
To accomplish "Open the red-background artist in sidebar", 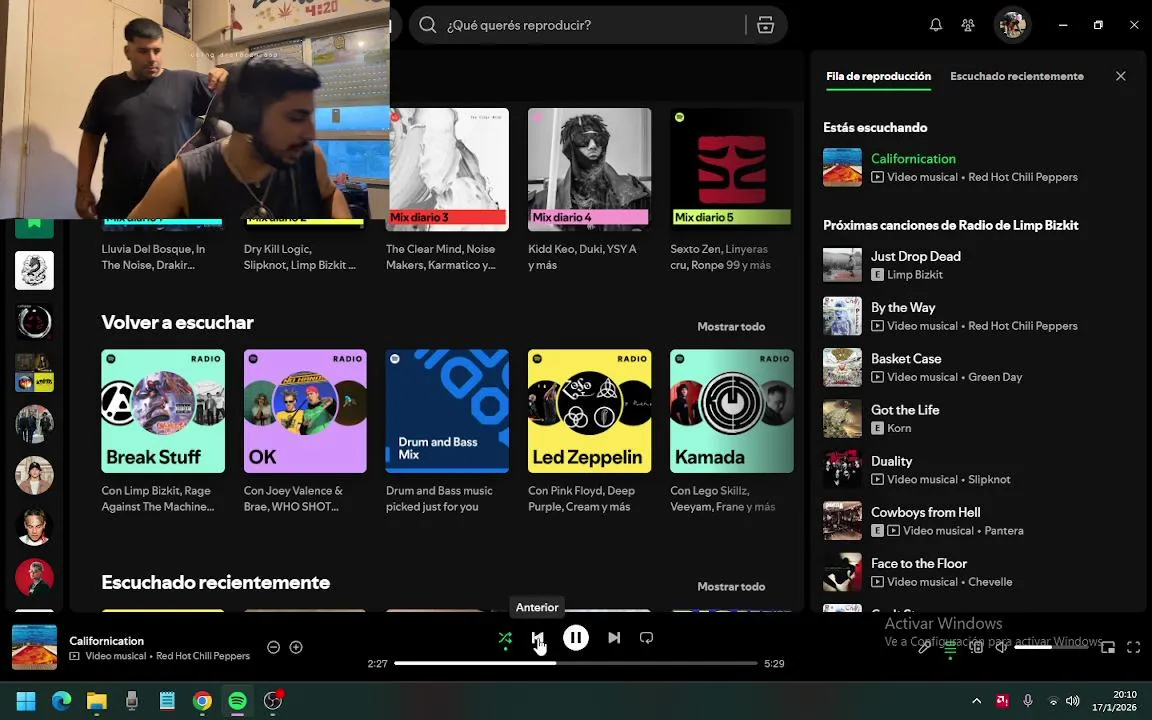I will coord(35,577).
